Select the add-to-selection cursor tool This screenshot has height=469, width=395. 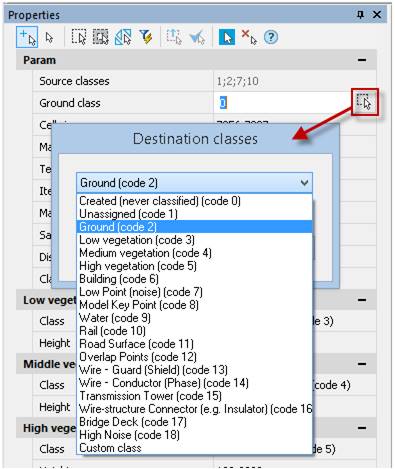click(27, 37)
